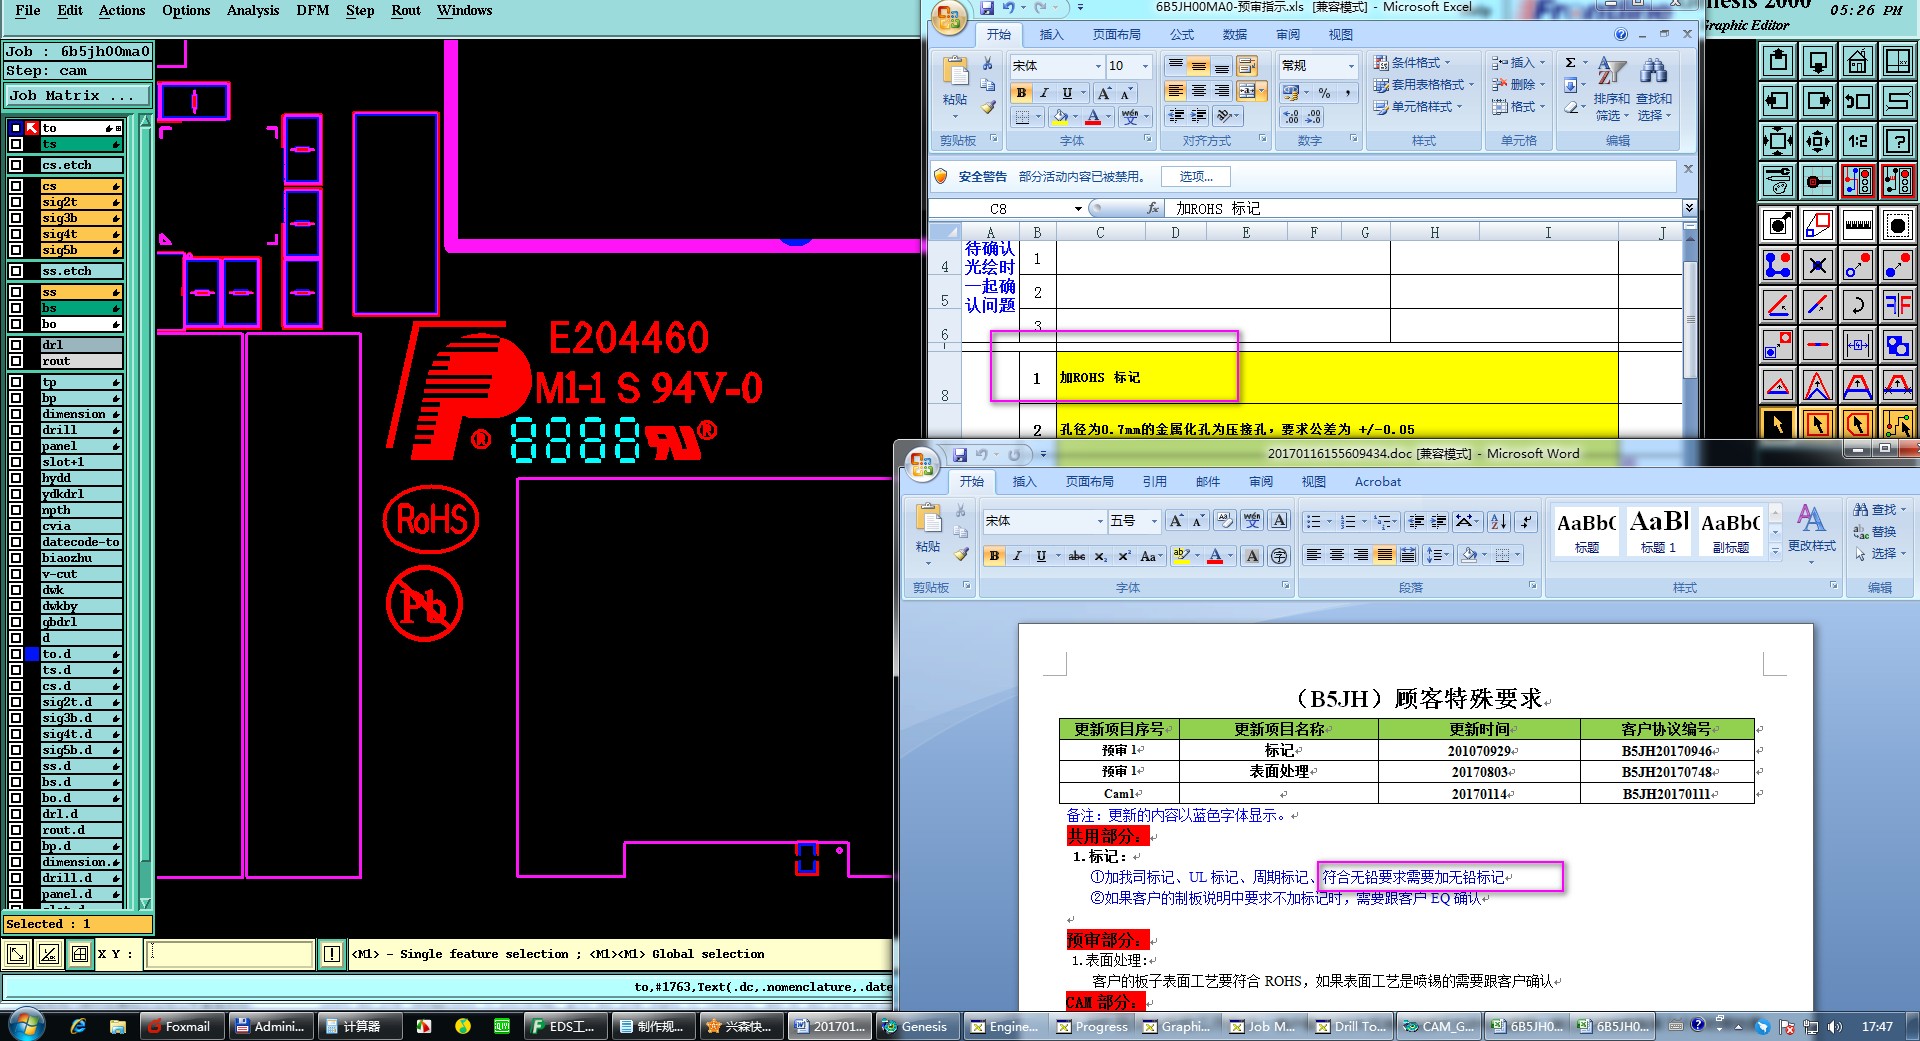
Task: Click the Word Italic button
Action: pos(1017,556)
